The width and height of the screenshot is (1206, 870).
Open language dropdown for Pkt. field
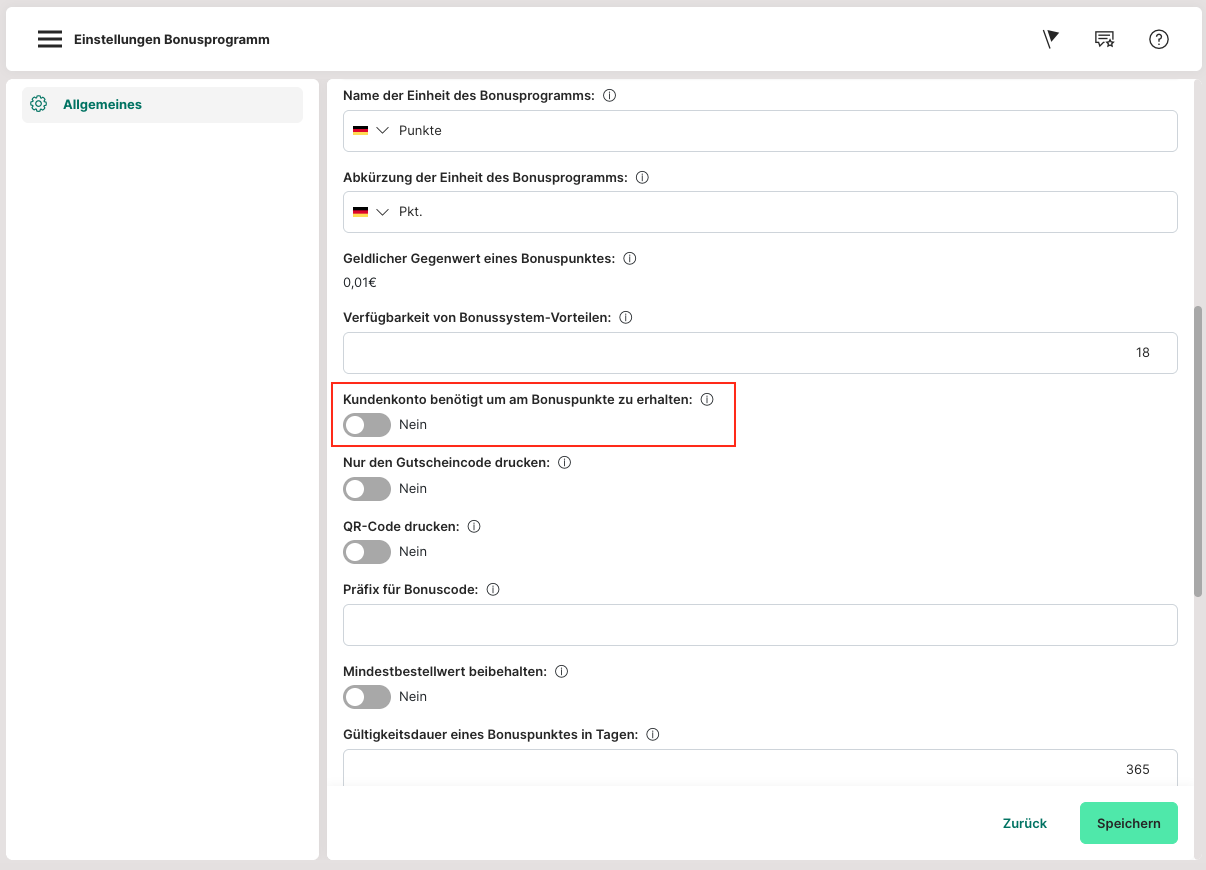(371, 212)
